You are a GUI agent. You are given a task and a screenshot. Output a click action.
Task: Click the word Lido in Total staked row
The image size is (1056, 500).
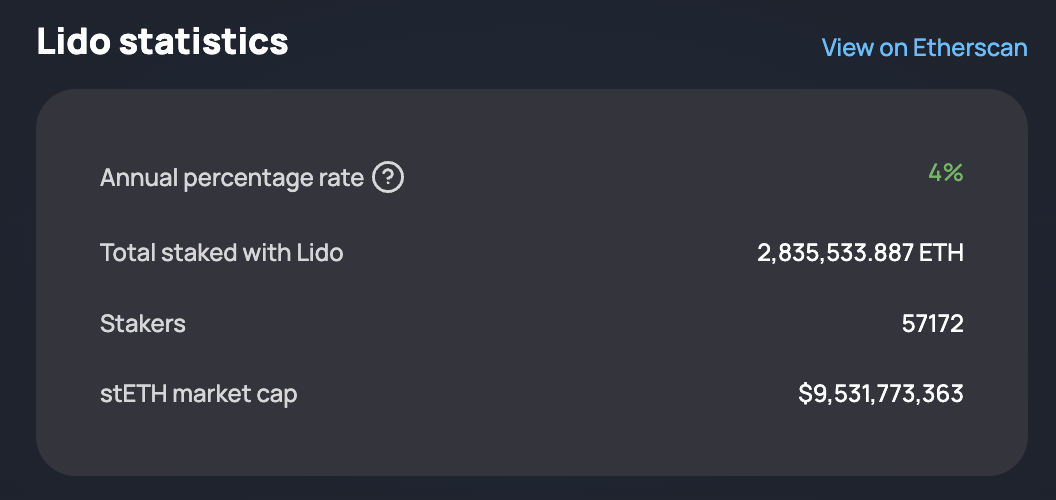pyautogui.click(x=320, y=253)
